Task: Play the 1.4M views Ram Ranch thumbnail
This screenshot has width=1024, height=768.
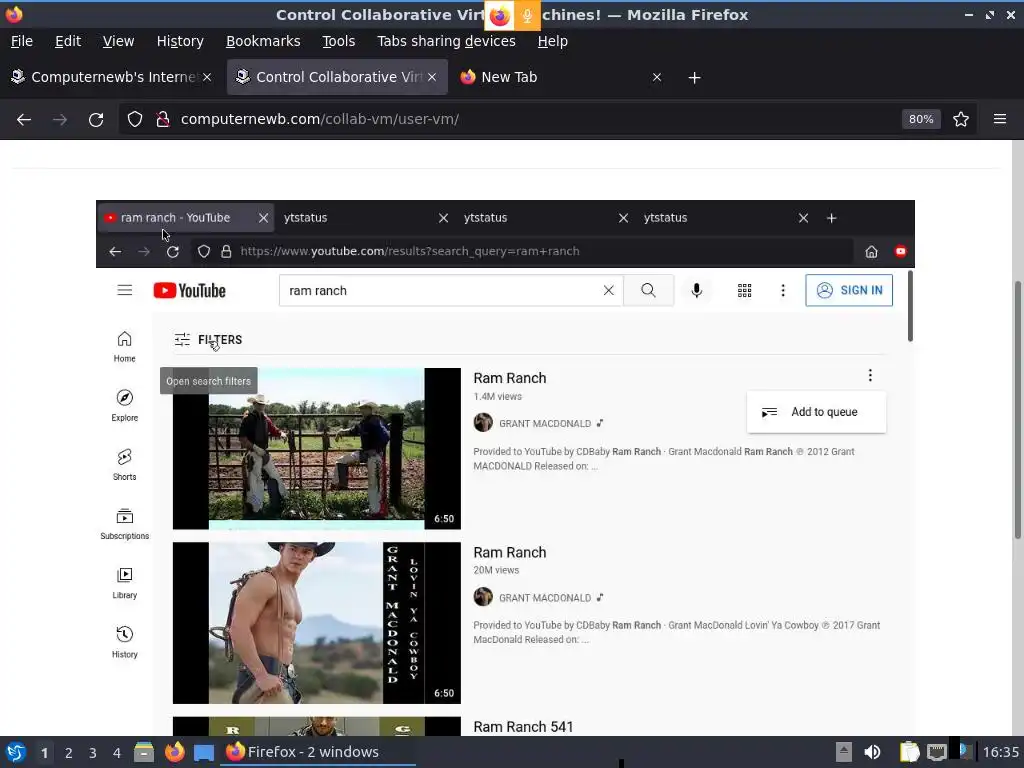Action: pyautogui.click(x=317, y=449)
